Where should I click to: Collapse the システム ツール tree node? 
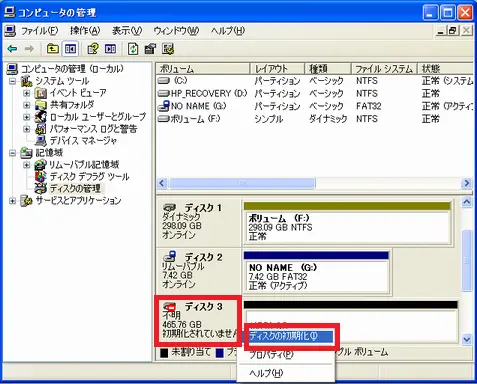pyautogui.click(x=12, y=81)
